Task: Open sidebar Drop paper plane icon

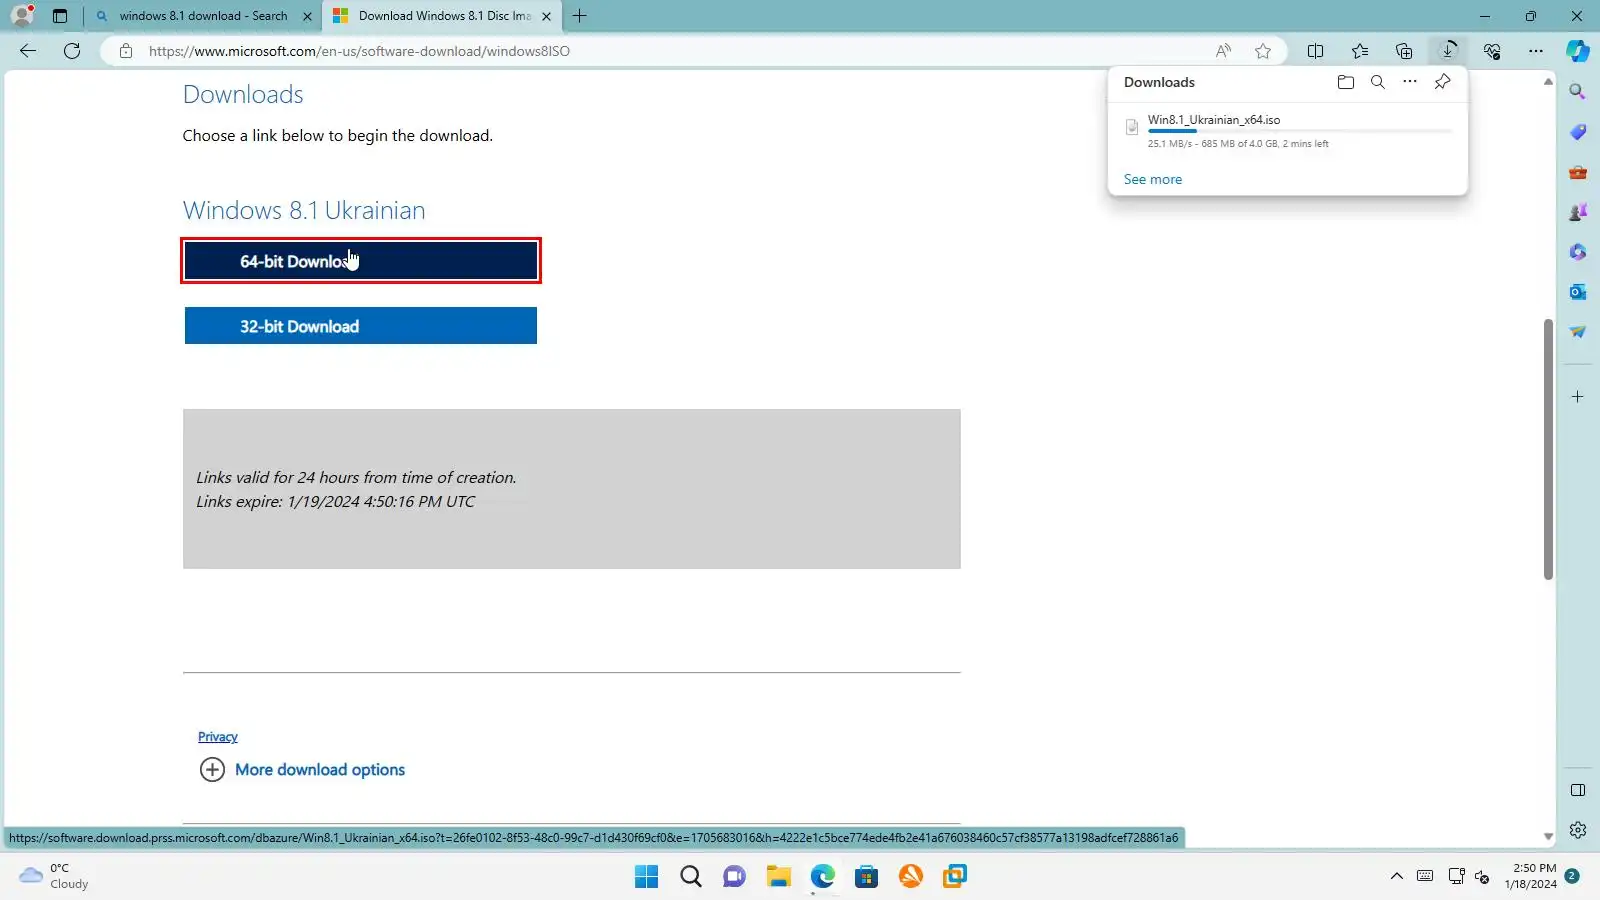Action: (1578, 332)
